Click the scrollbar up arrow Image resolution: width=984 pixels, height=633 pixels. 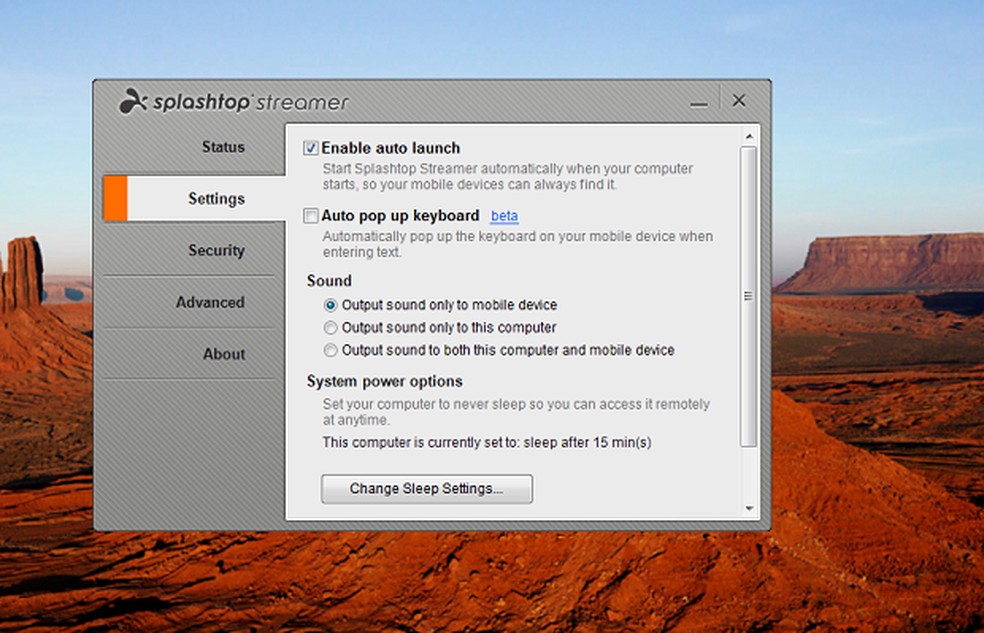749,136
